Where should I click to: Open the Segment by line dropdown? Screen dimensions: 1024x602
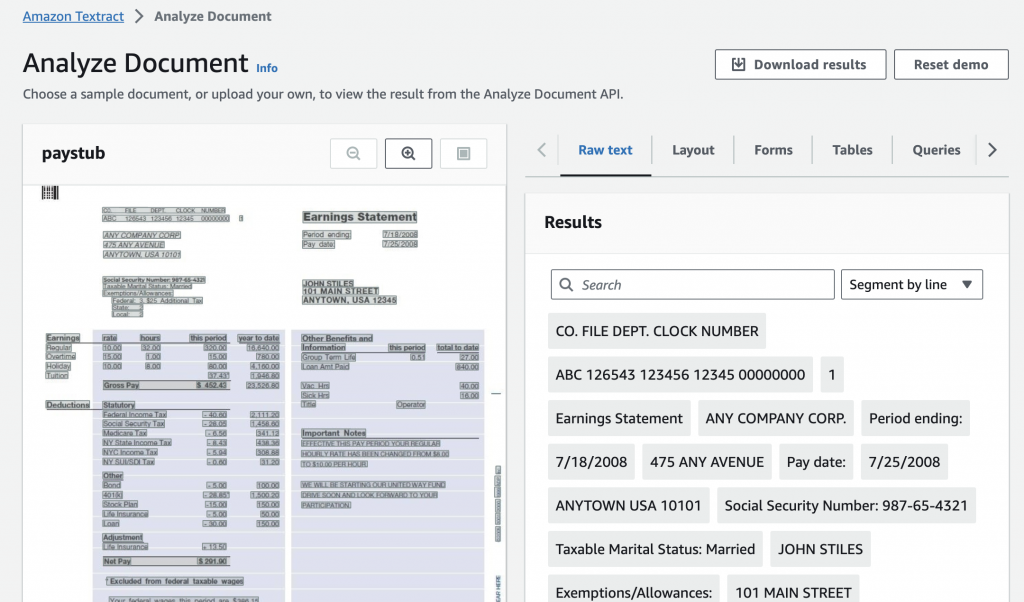click(x=912, y=285)
